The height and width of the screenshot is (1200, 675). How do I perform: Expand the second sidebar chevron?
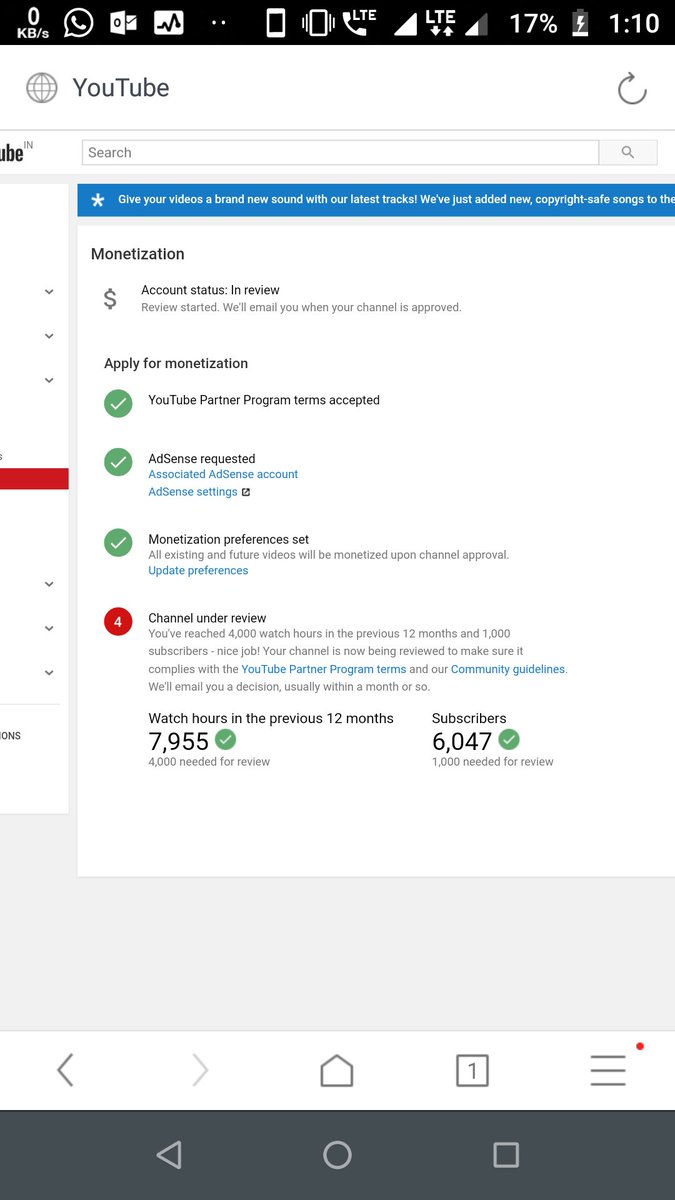pyautogui.click(x=49, y=336)
